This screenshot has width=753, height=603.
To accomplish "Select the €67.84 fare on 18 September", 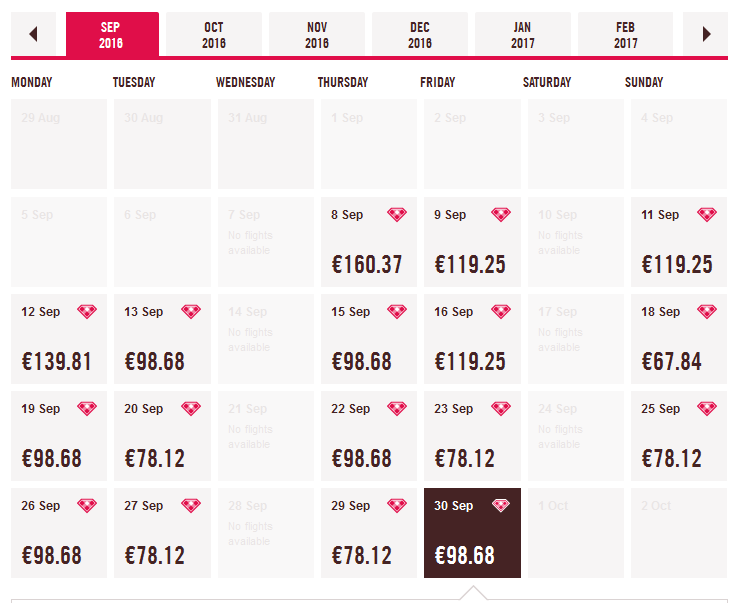I will 677,362.
